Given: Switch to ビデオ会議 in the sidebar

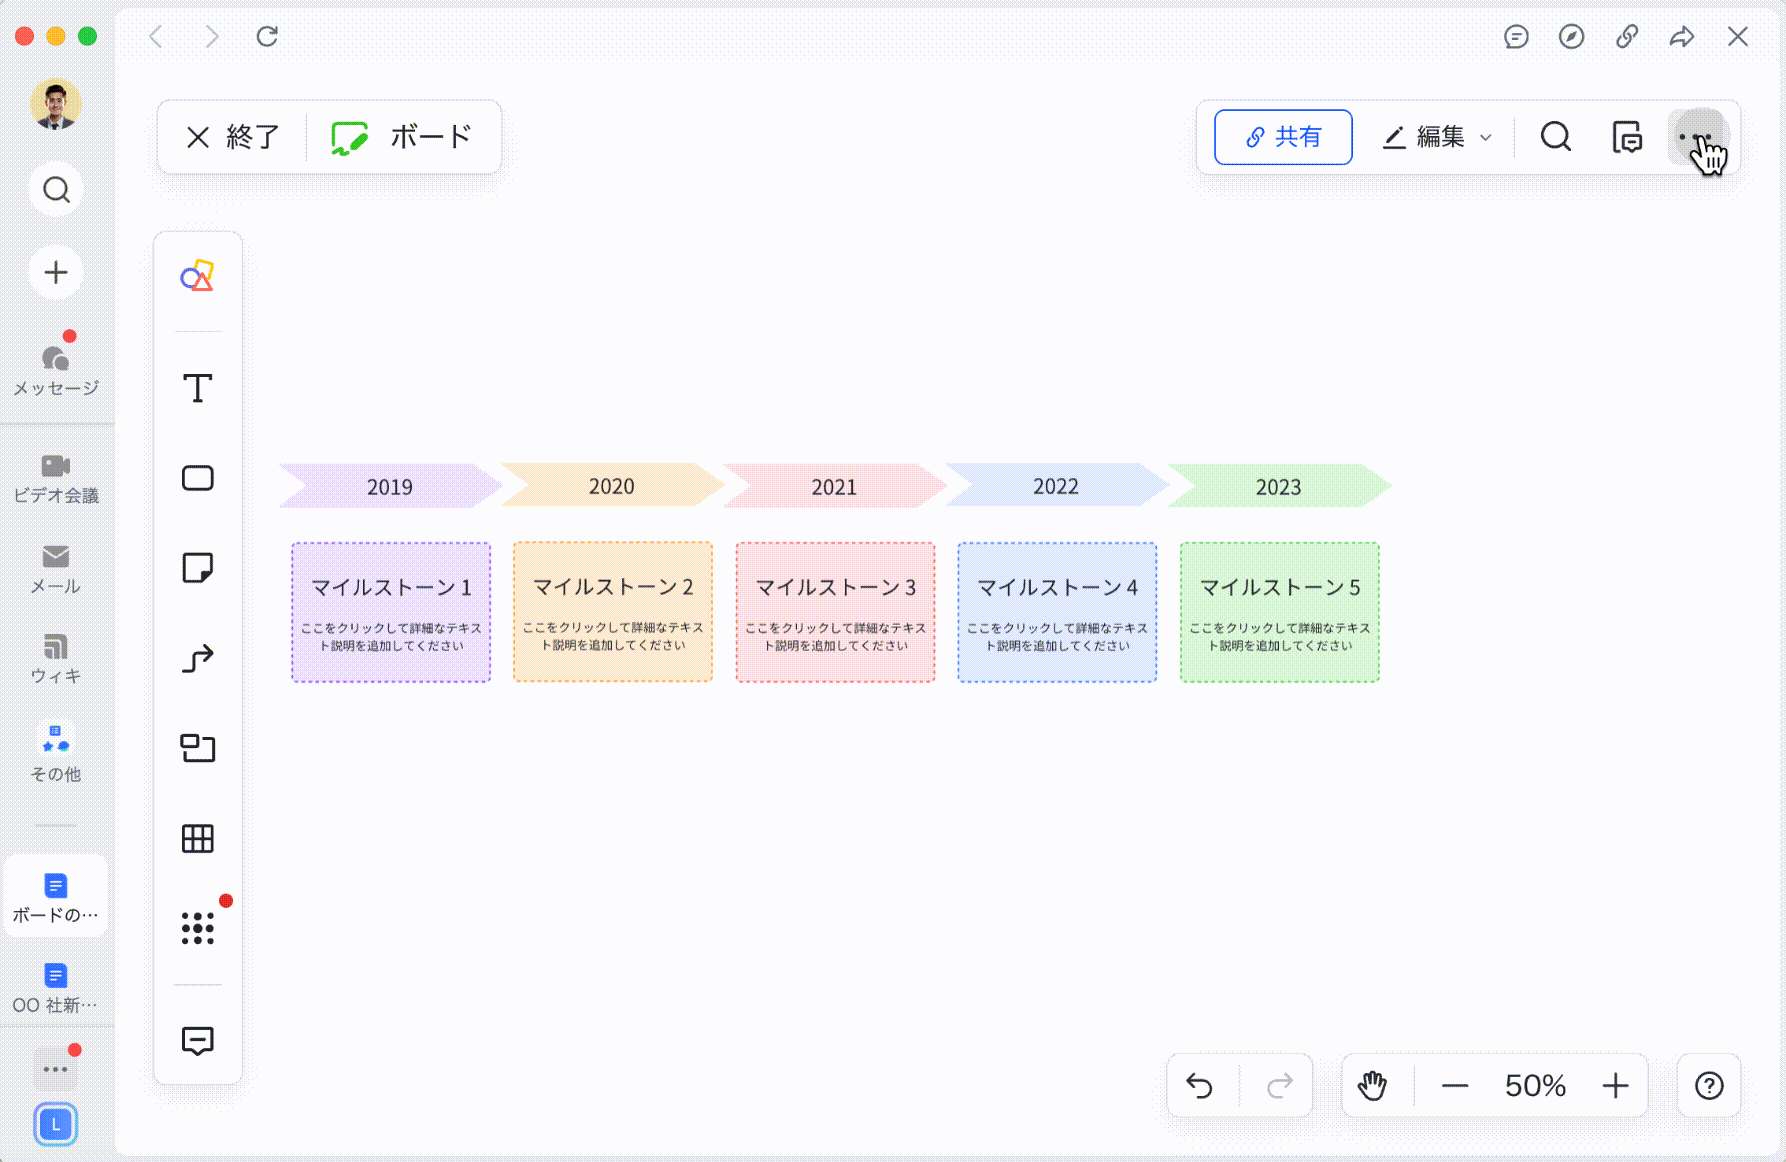Looking at the screenshot, I should pos(56,477).
